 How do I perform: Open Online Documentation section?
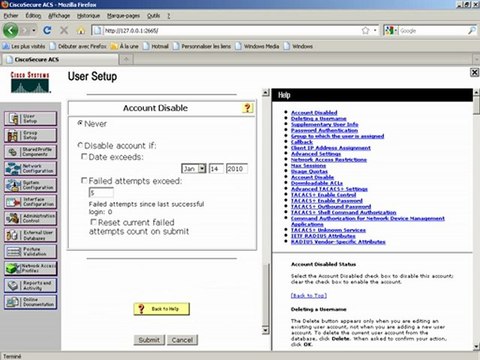click(30, 302)
